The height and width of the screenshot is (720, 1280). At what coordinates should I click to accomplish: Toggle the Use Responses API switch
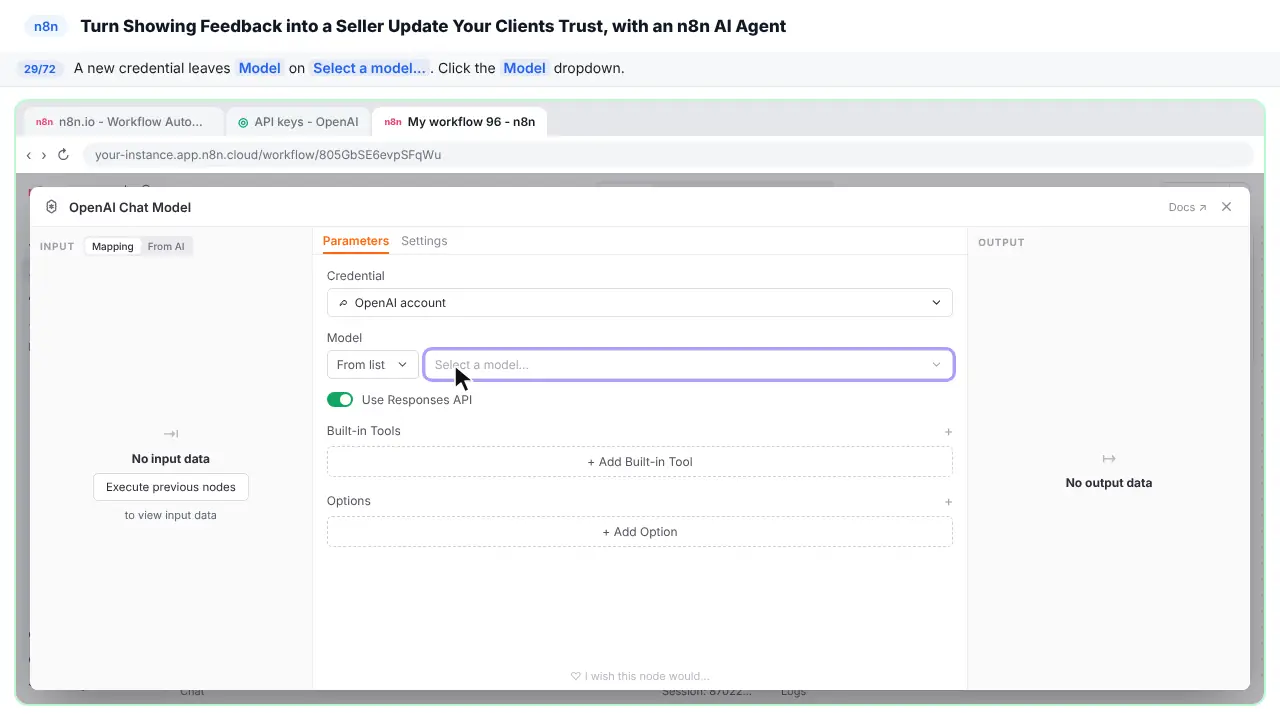point(340,400)
